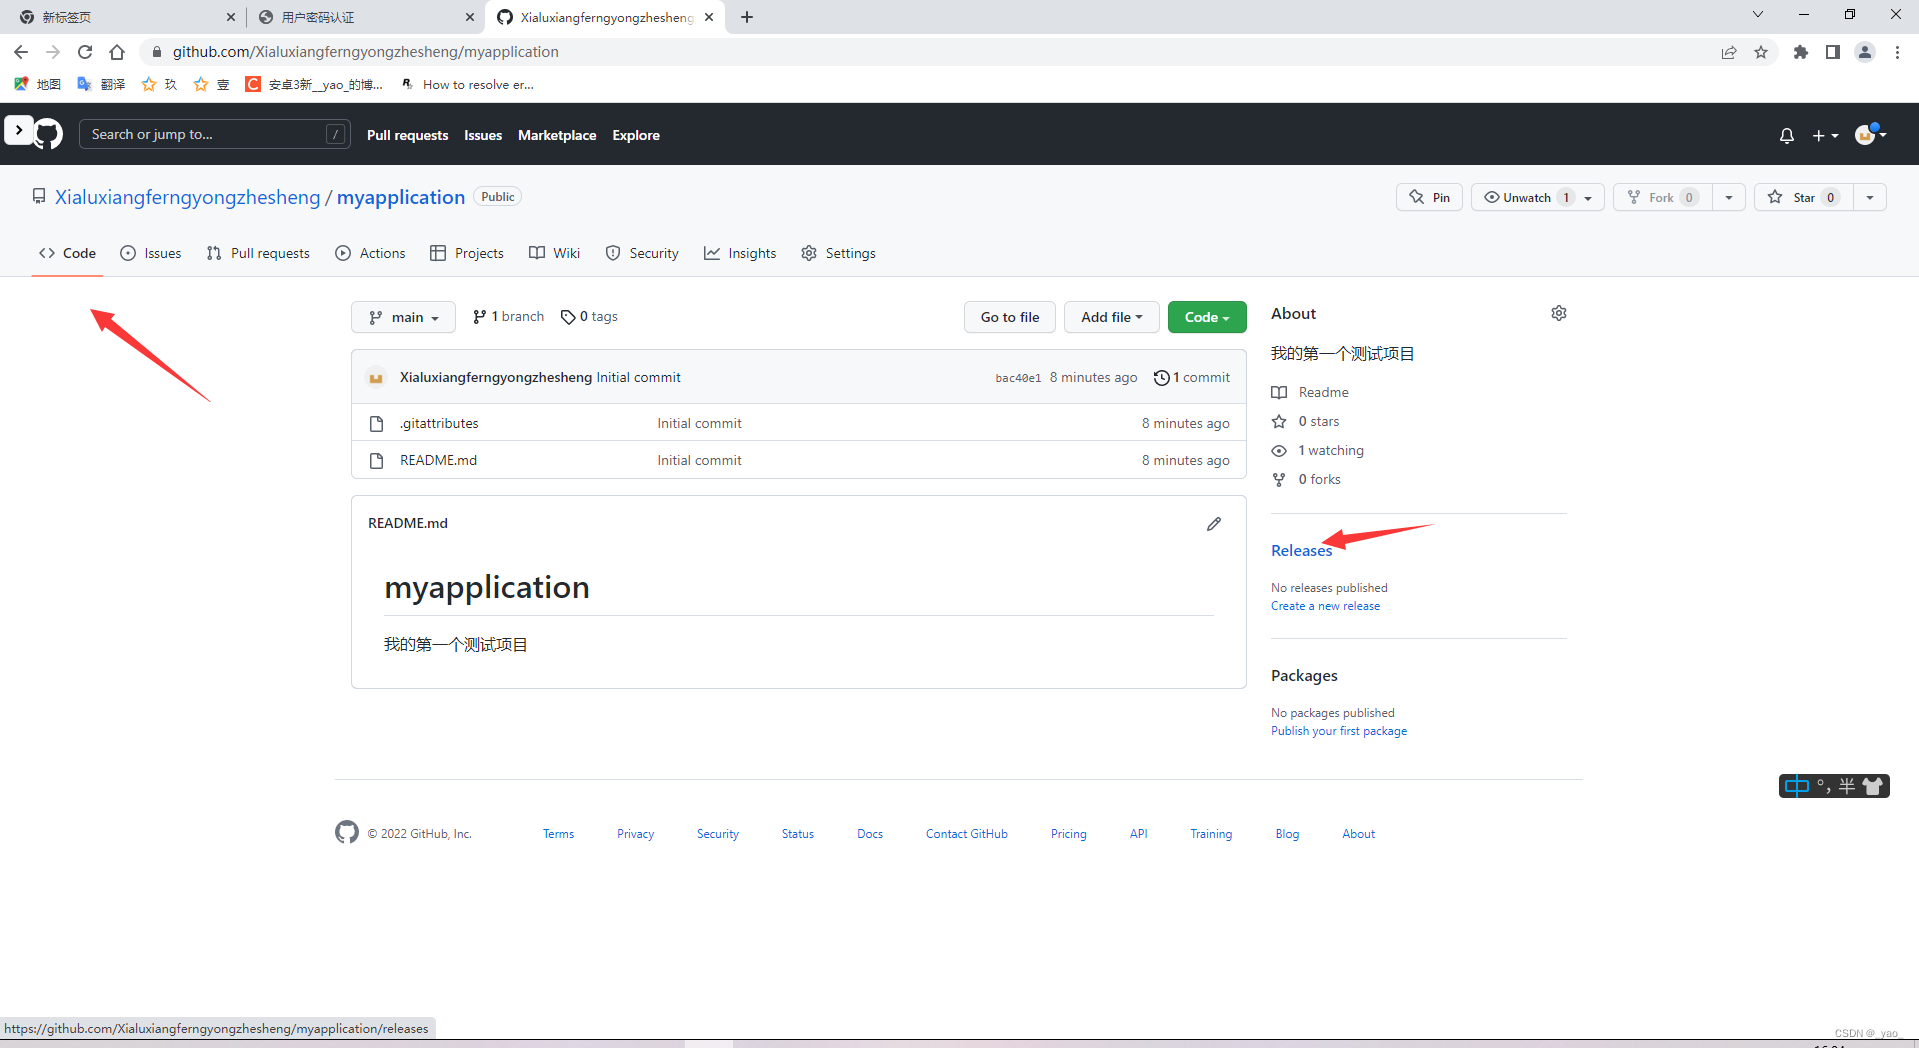Open a new browser tab
Screen dimensions: 1919x1048
point(747,17)
